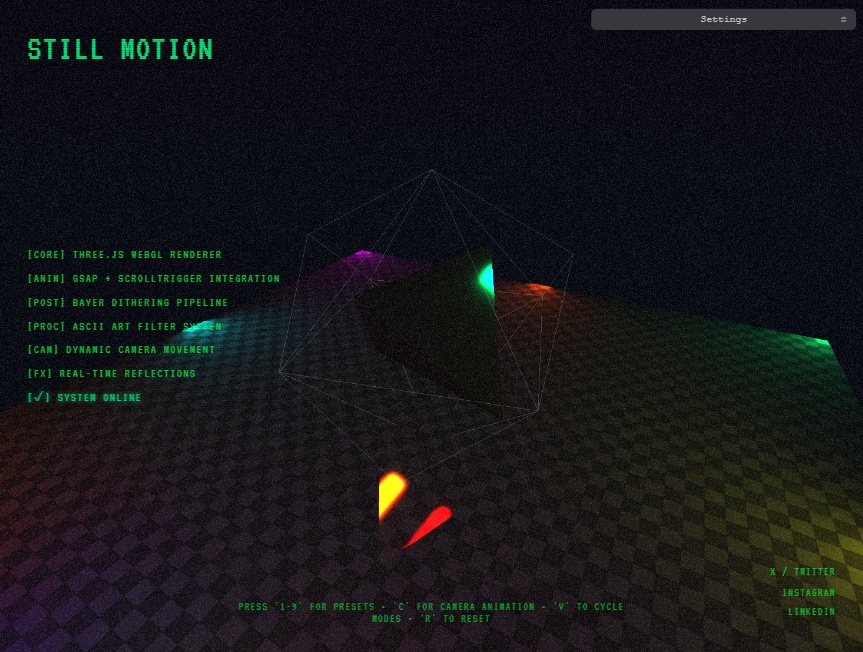
Task: Click the [FX] Real-Time Reflections entry
Action: point(112,374)
